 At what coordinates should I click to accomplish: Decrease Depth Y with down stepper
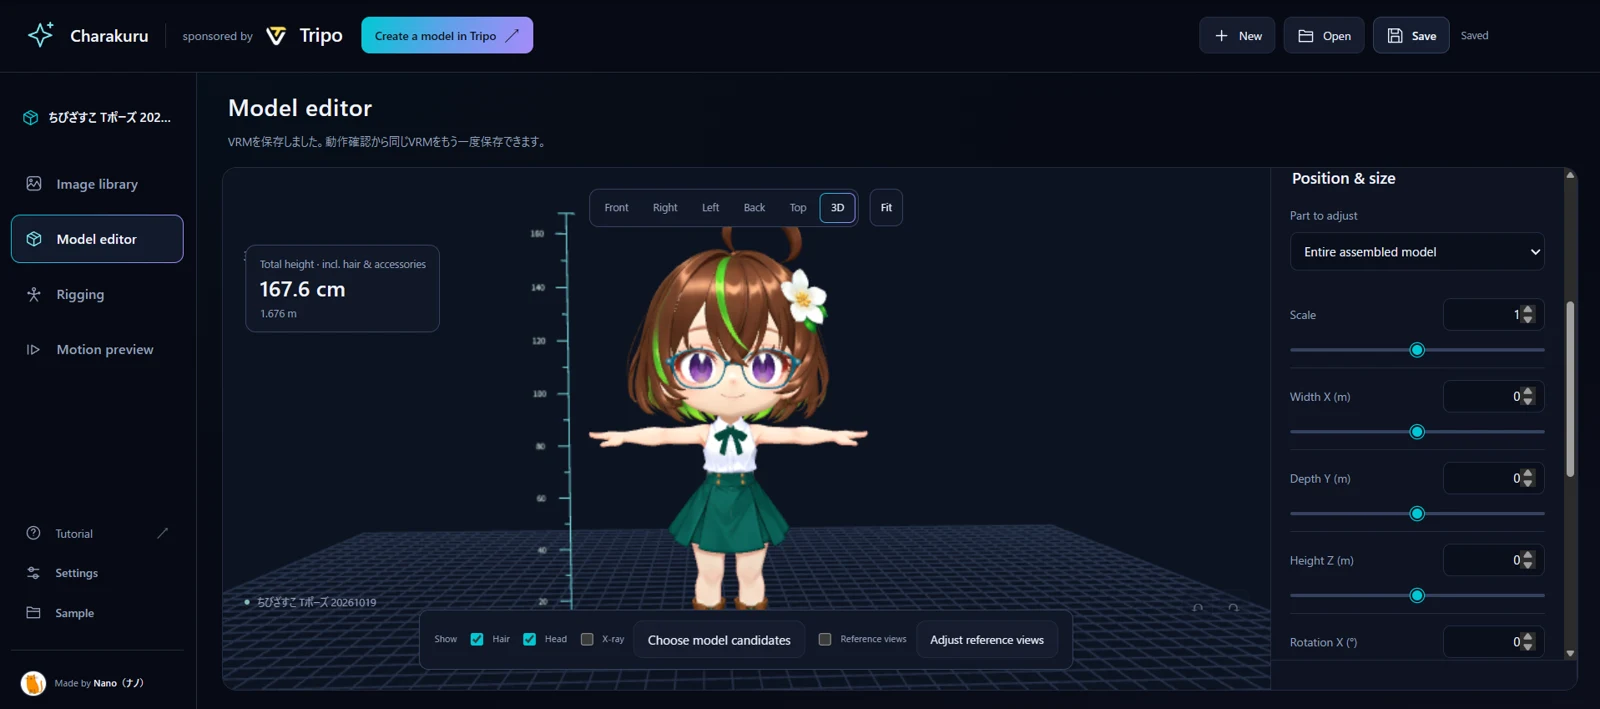(x=1527, y=483)
